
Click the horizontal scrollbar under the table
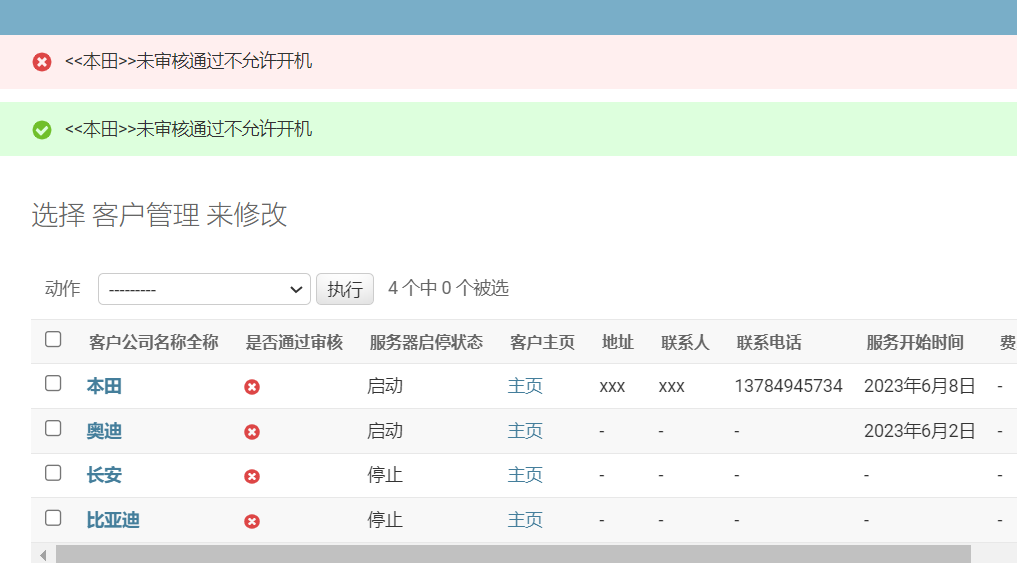pyautogui.click(x=513, y=554)
